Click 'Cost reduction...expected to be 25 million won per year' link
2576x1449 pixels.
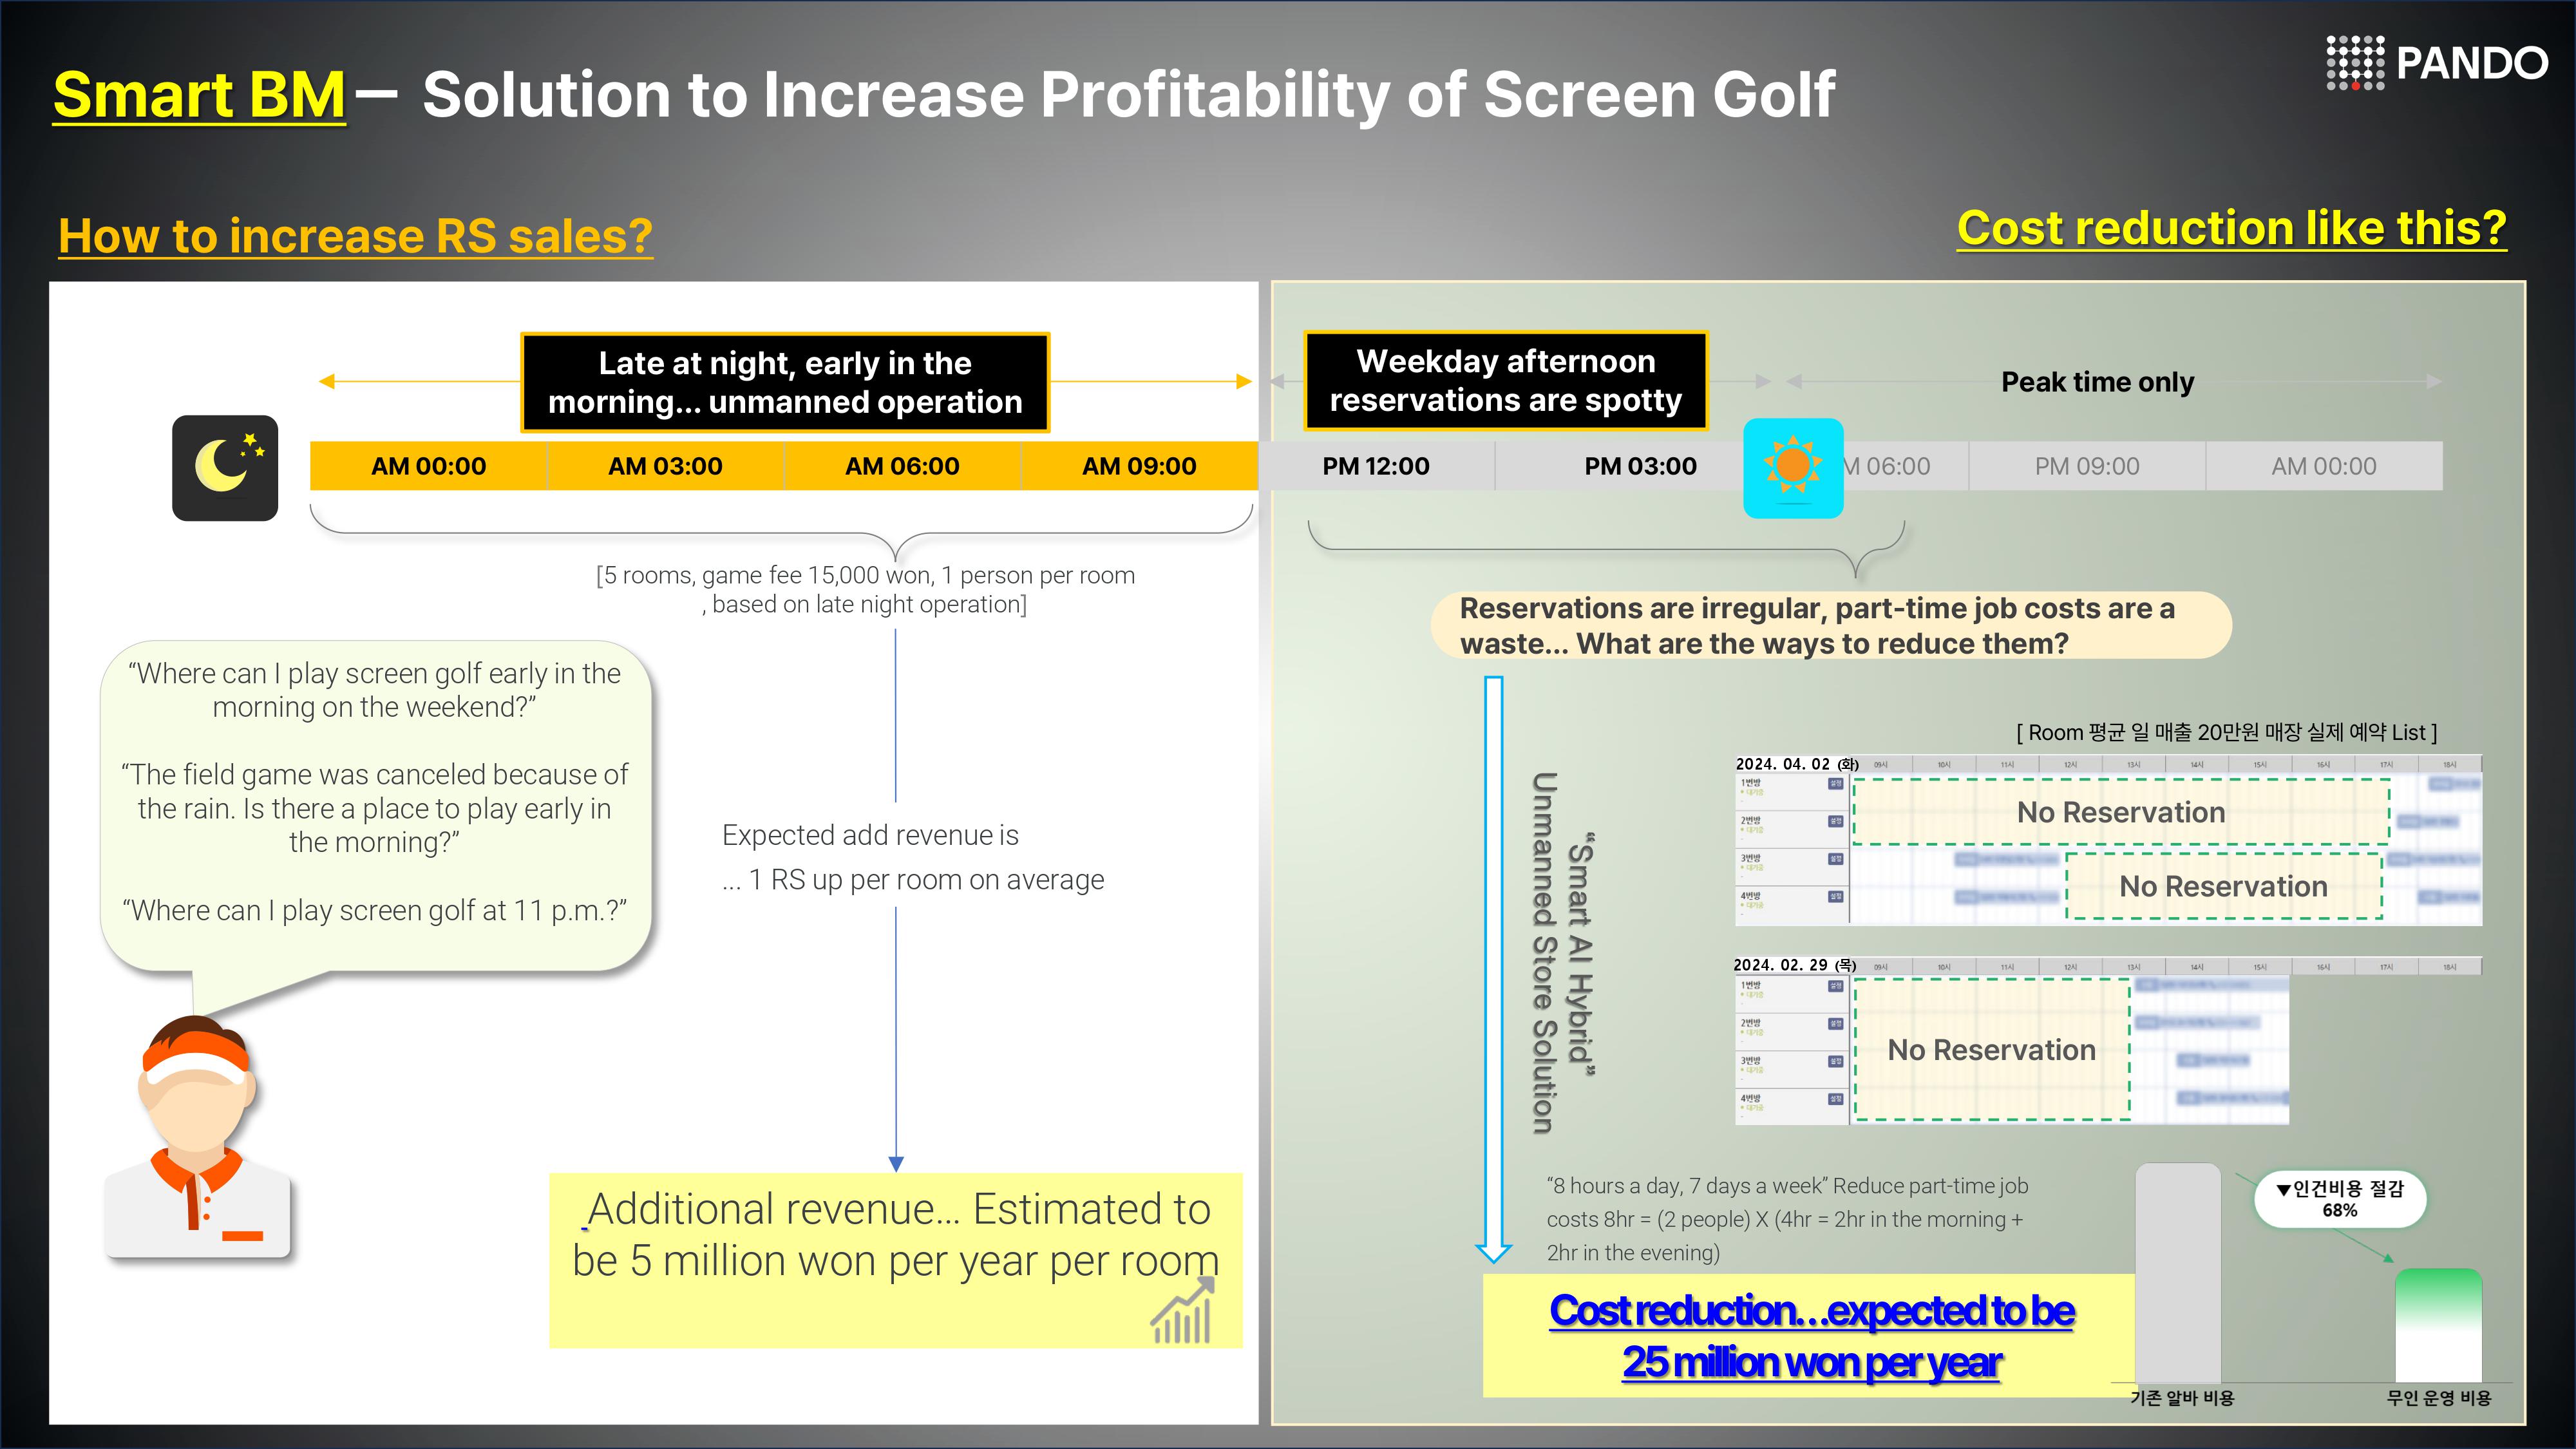click(1811, 1336)
